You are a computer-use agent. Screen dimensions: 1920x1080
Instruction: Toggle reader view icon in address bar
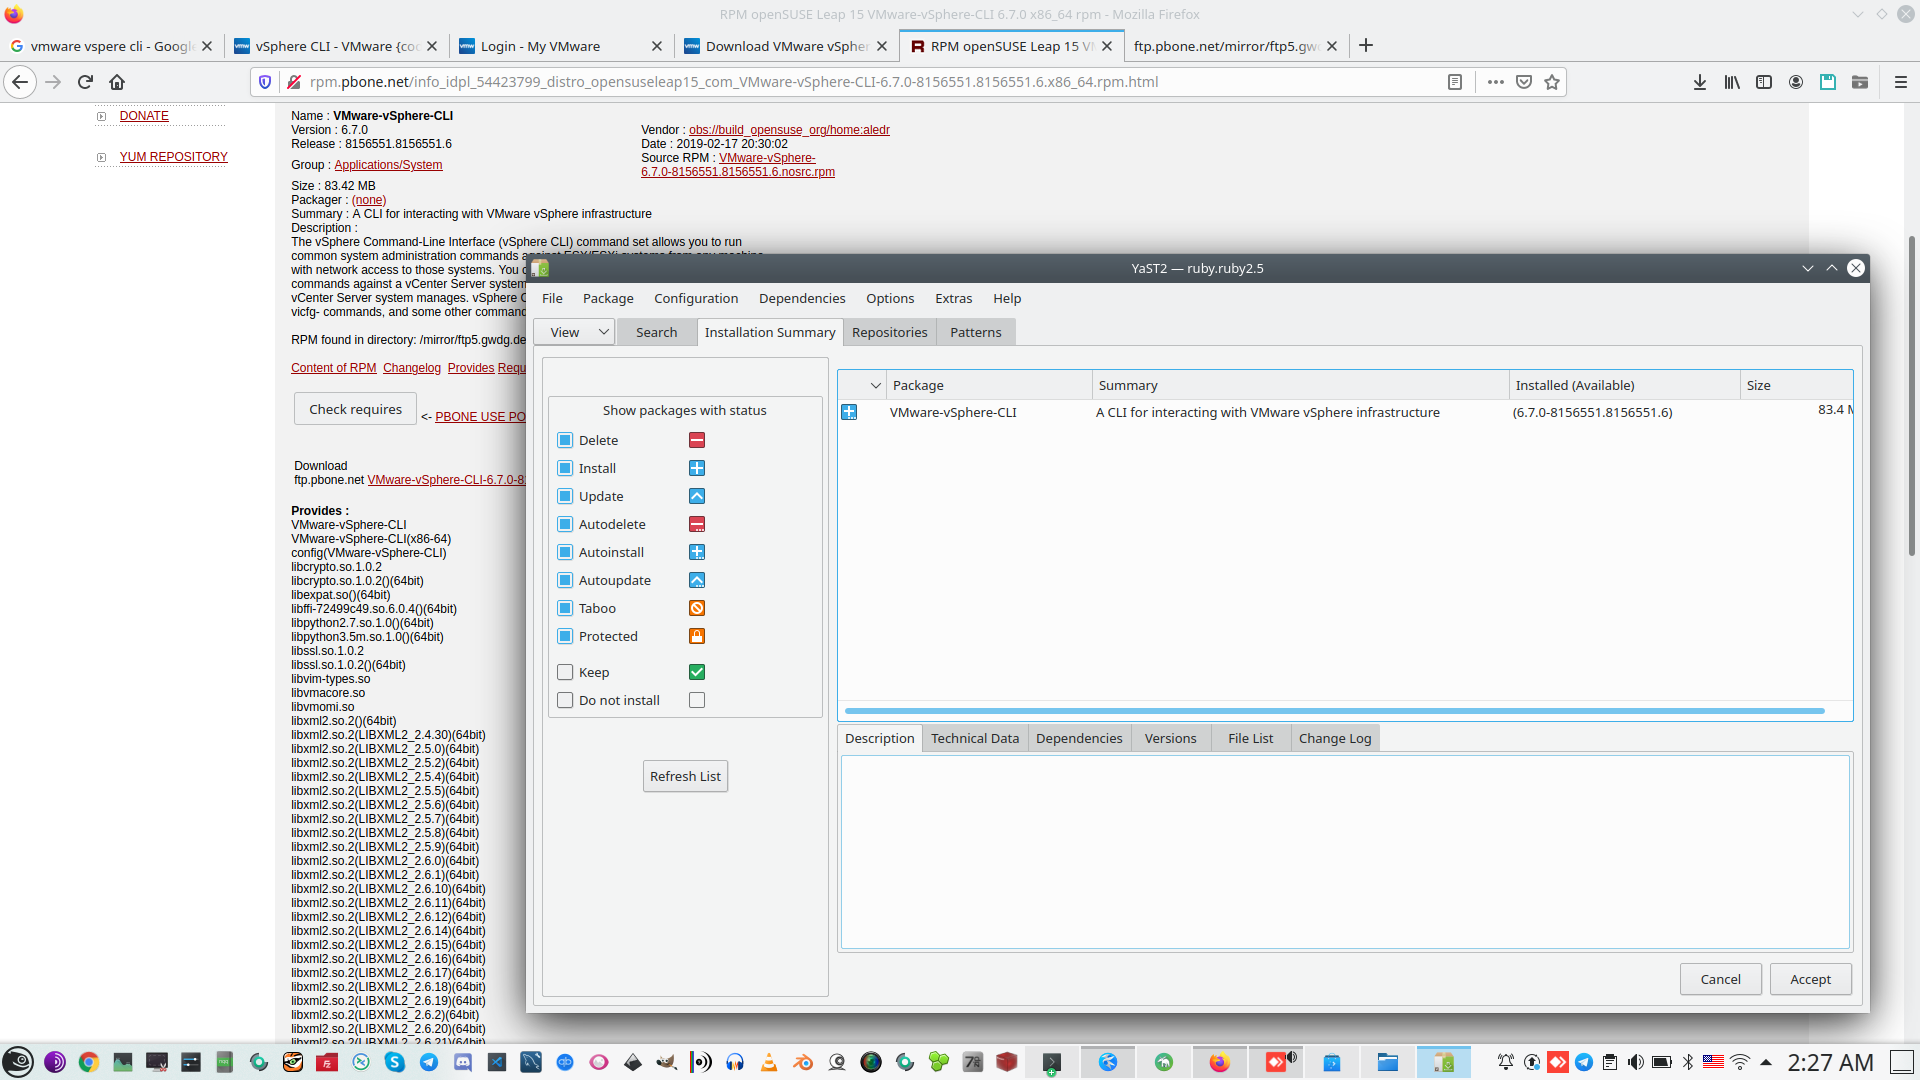pyautogui.click(x=1455, y=82)
